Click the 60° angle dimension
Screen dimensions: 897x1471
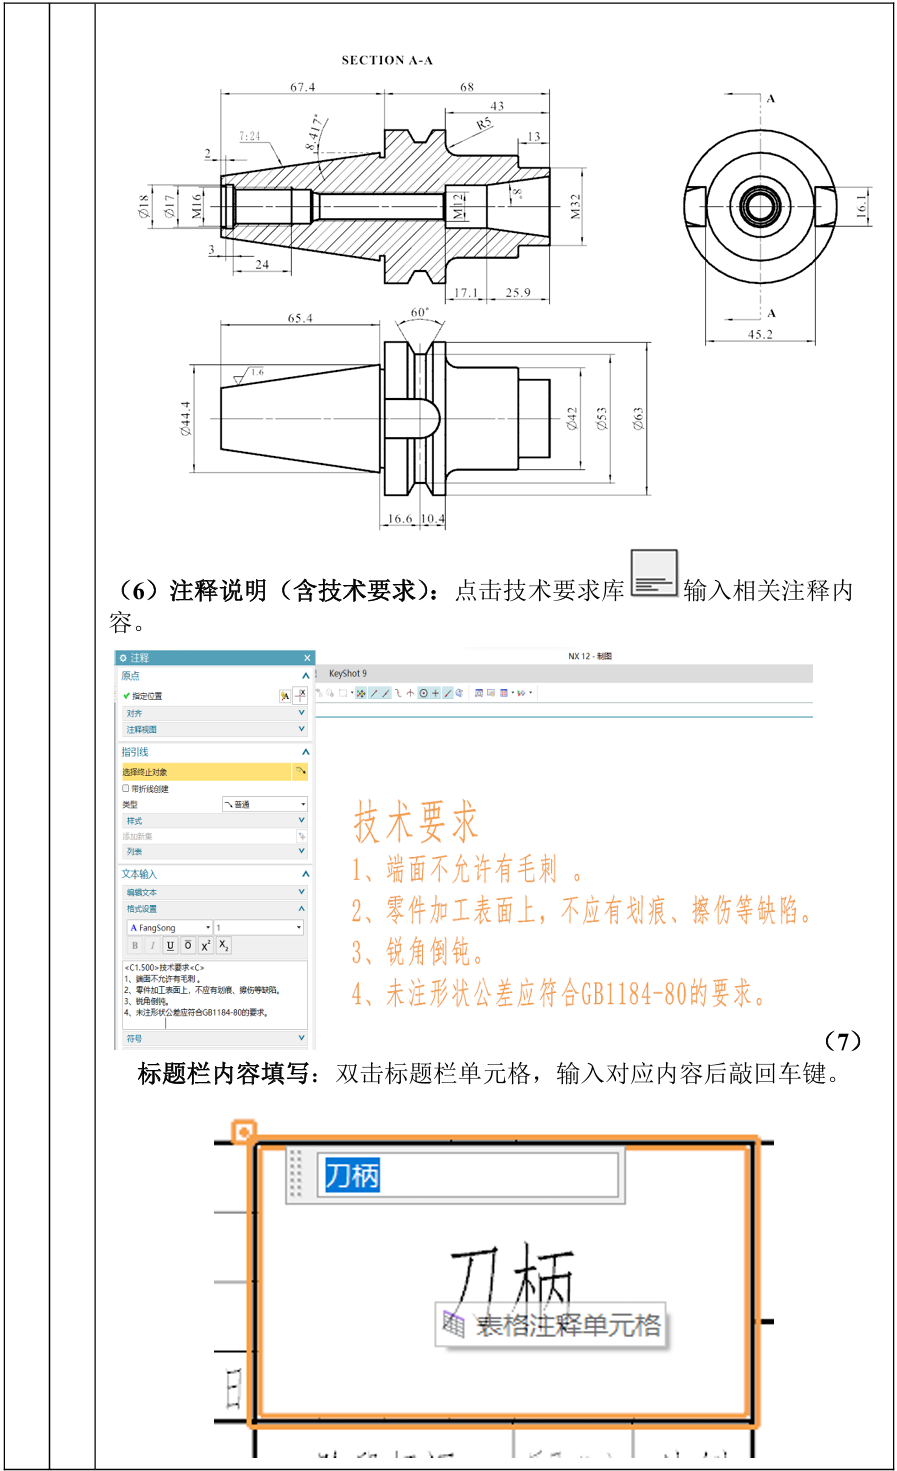point(420,312)
